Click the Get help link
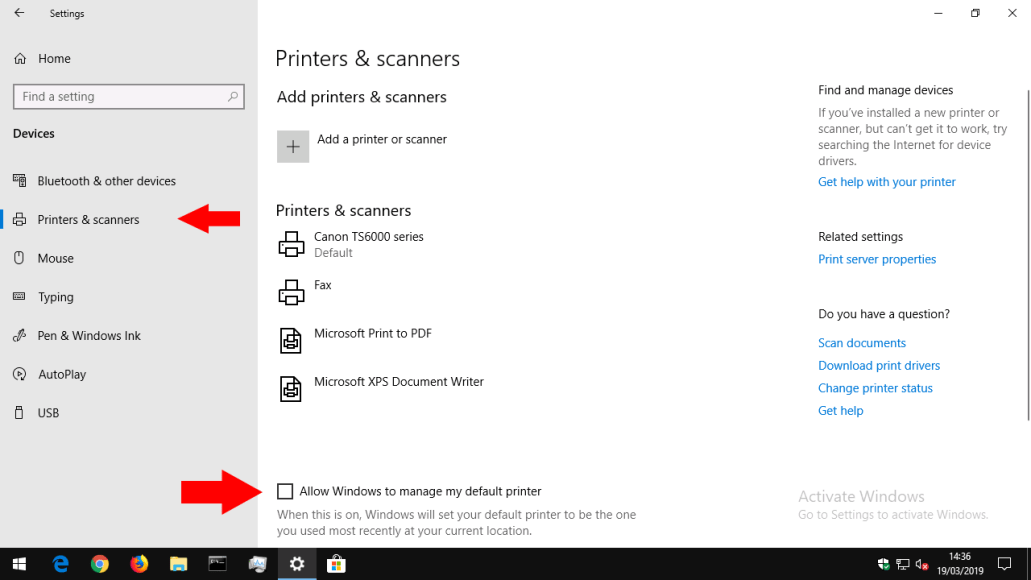 [x=840, y=411]
